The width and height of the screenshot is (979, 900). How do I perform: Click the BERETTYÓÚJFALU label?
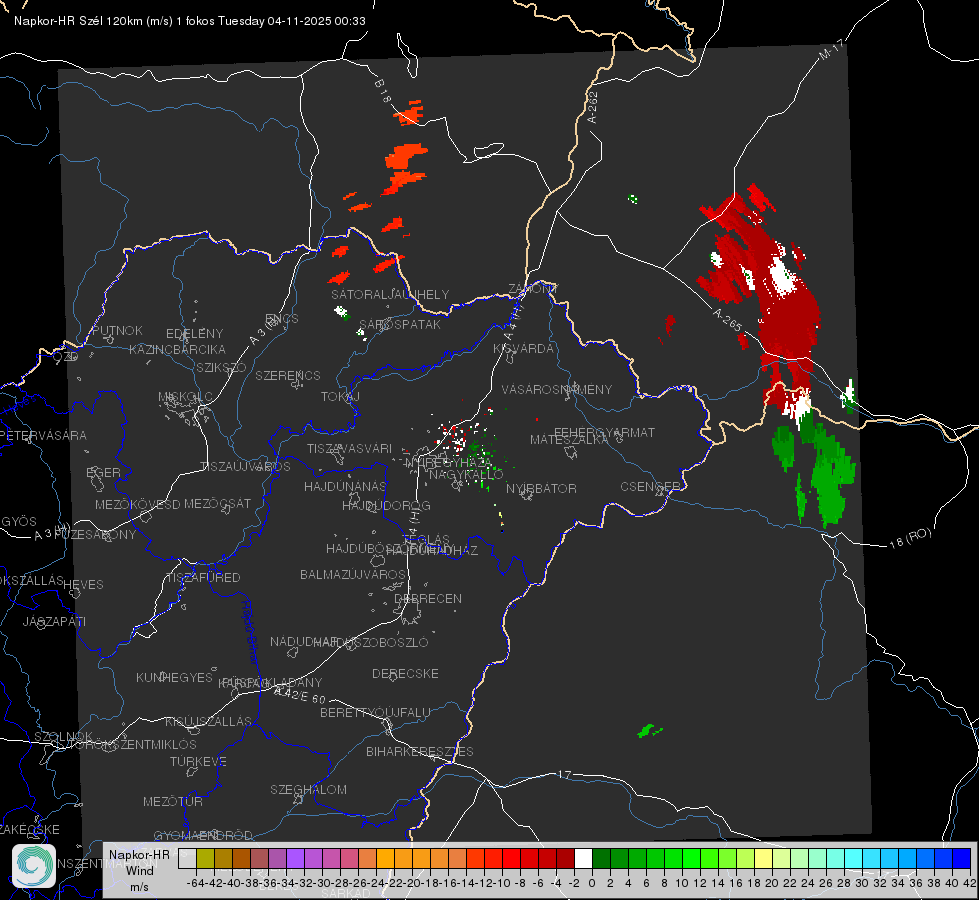[x=375, y=713]
